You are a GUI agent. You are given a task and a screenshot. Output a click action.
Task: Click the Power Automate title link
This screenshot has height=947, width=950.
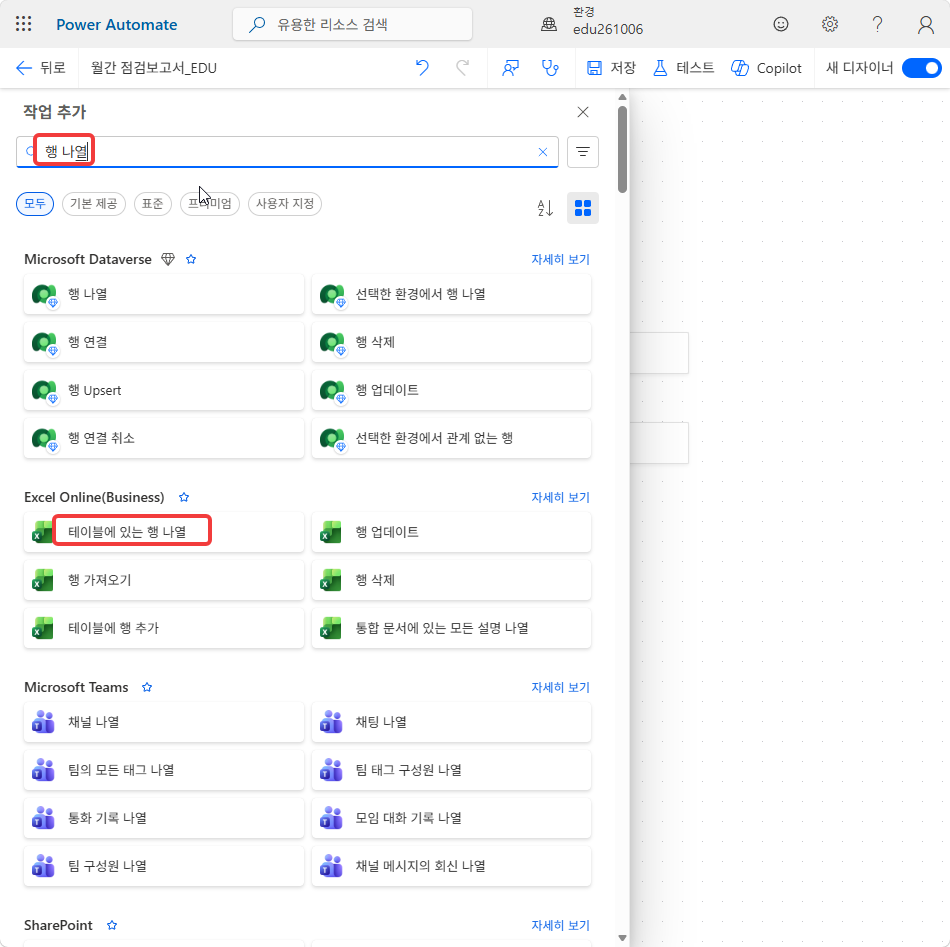(x=117, y=24)
